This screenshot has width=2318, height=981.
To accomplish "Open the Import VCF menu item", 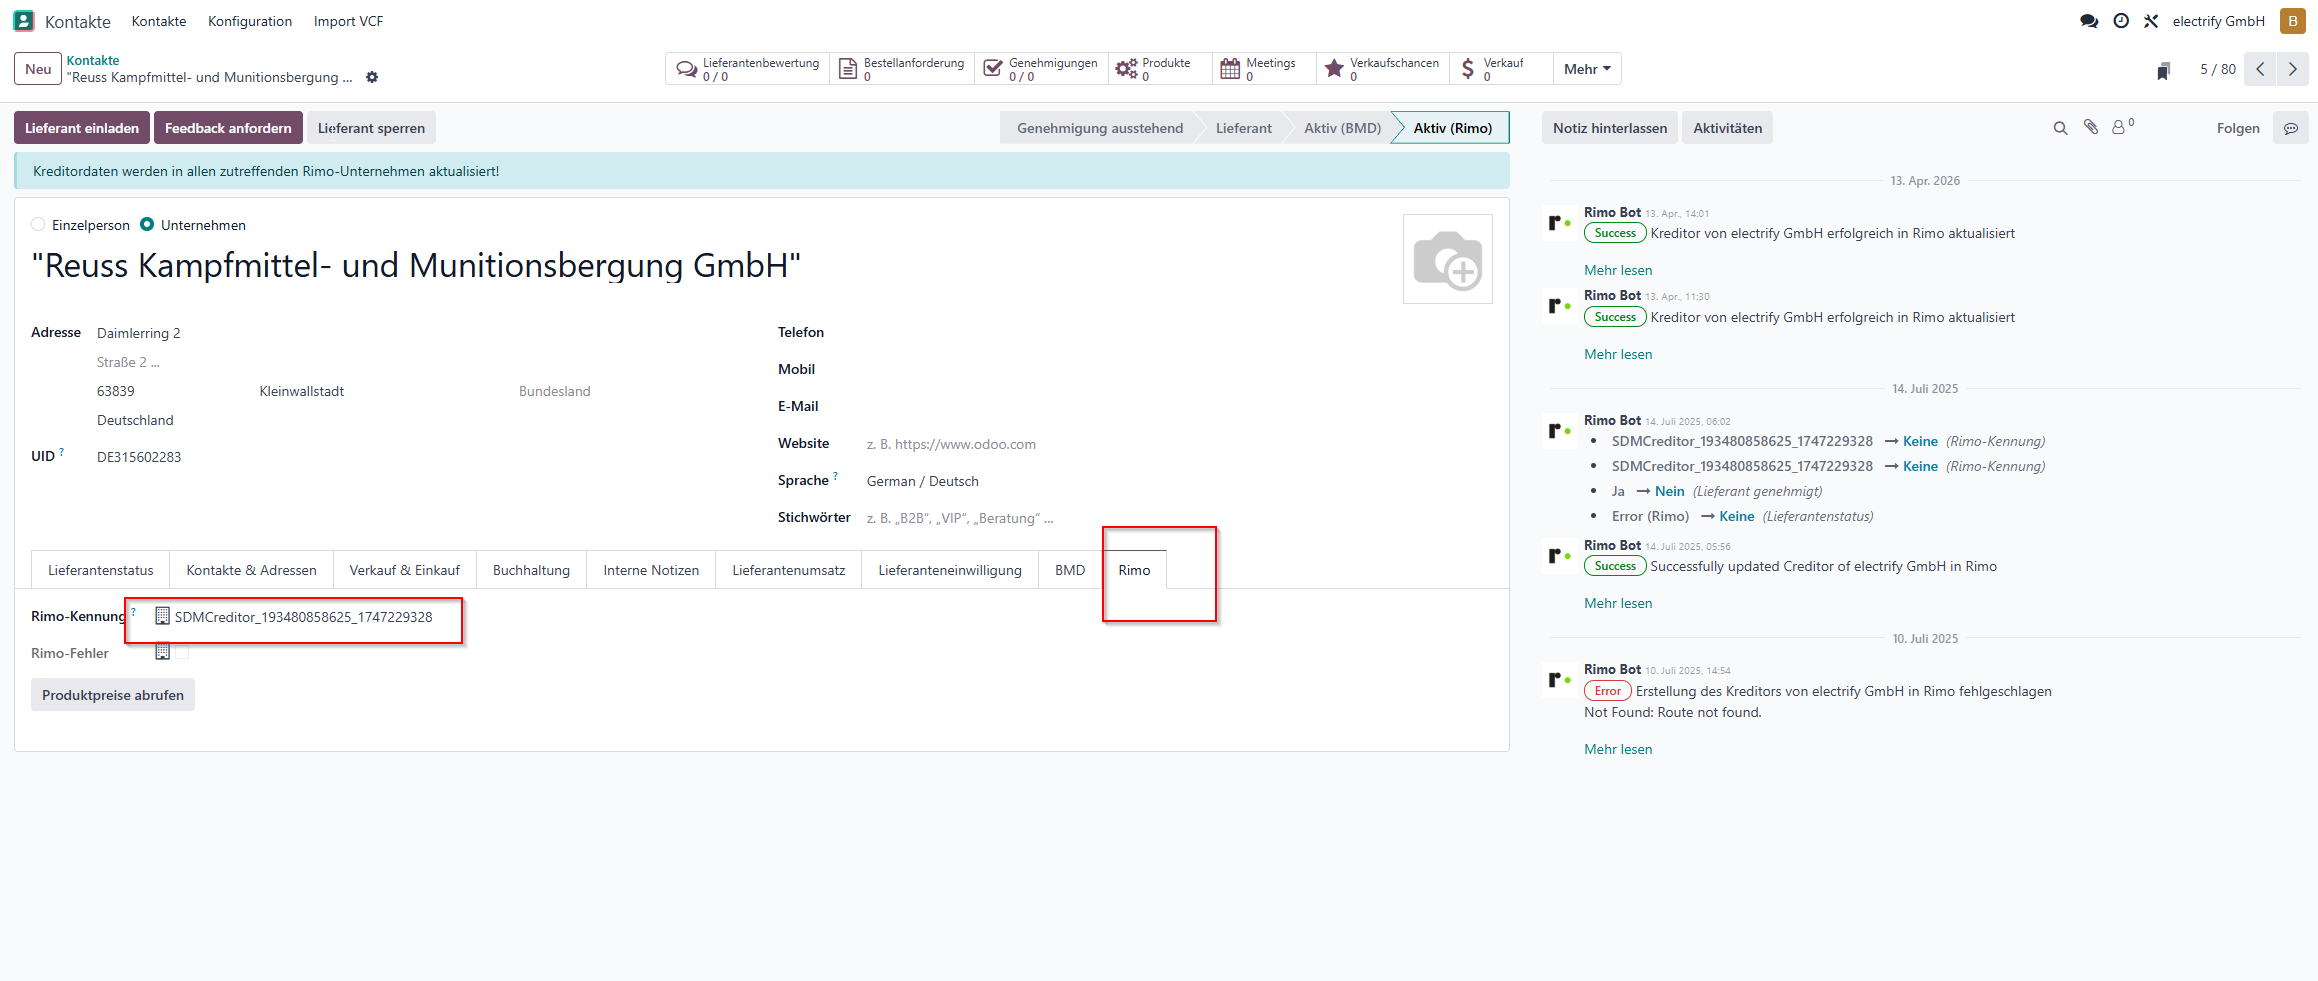I will (x=348, y=21).
